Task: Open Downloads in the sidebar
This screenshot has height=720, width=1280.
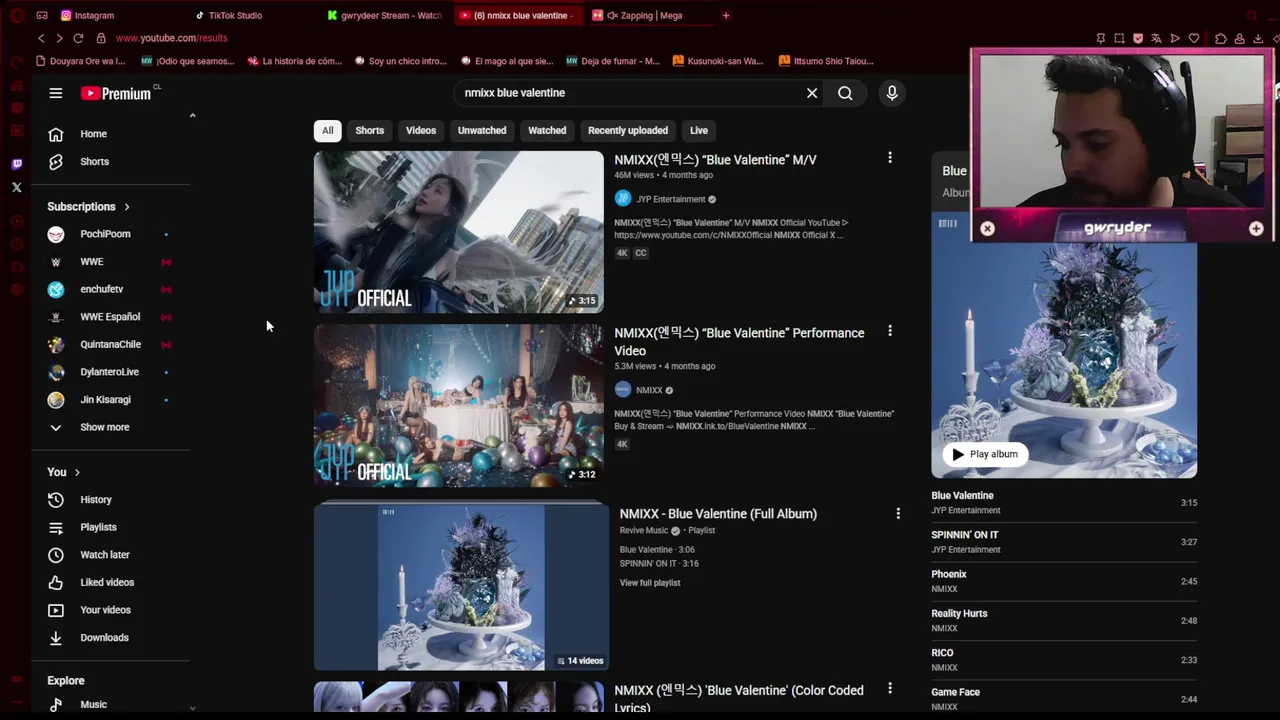Action: click(104, 637)
